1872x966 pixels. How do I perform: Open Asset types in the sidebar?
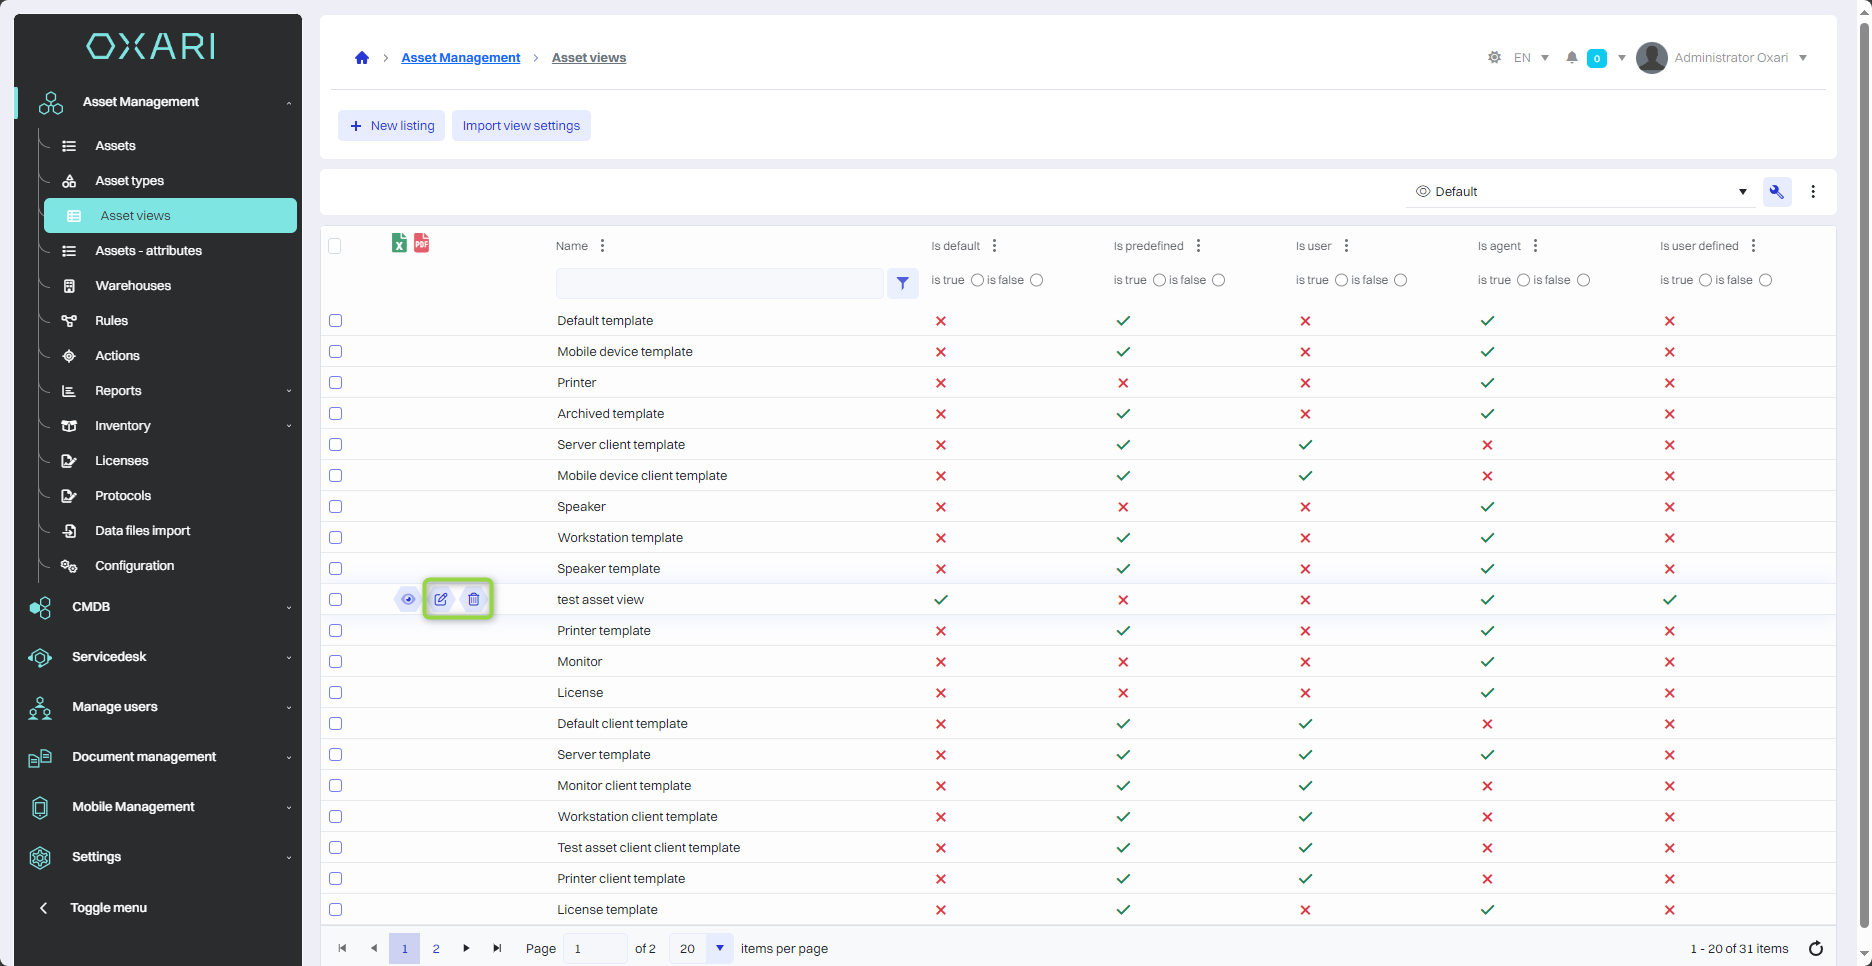pyautogui.click(x=129, y=181)
